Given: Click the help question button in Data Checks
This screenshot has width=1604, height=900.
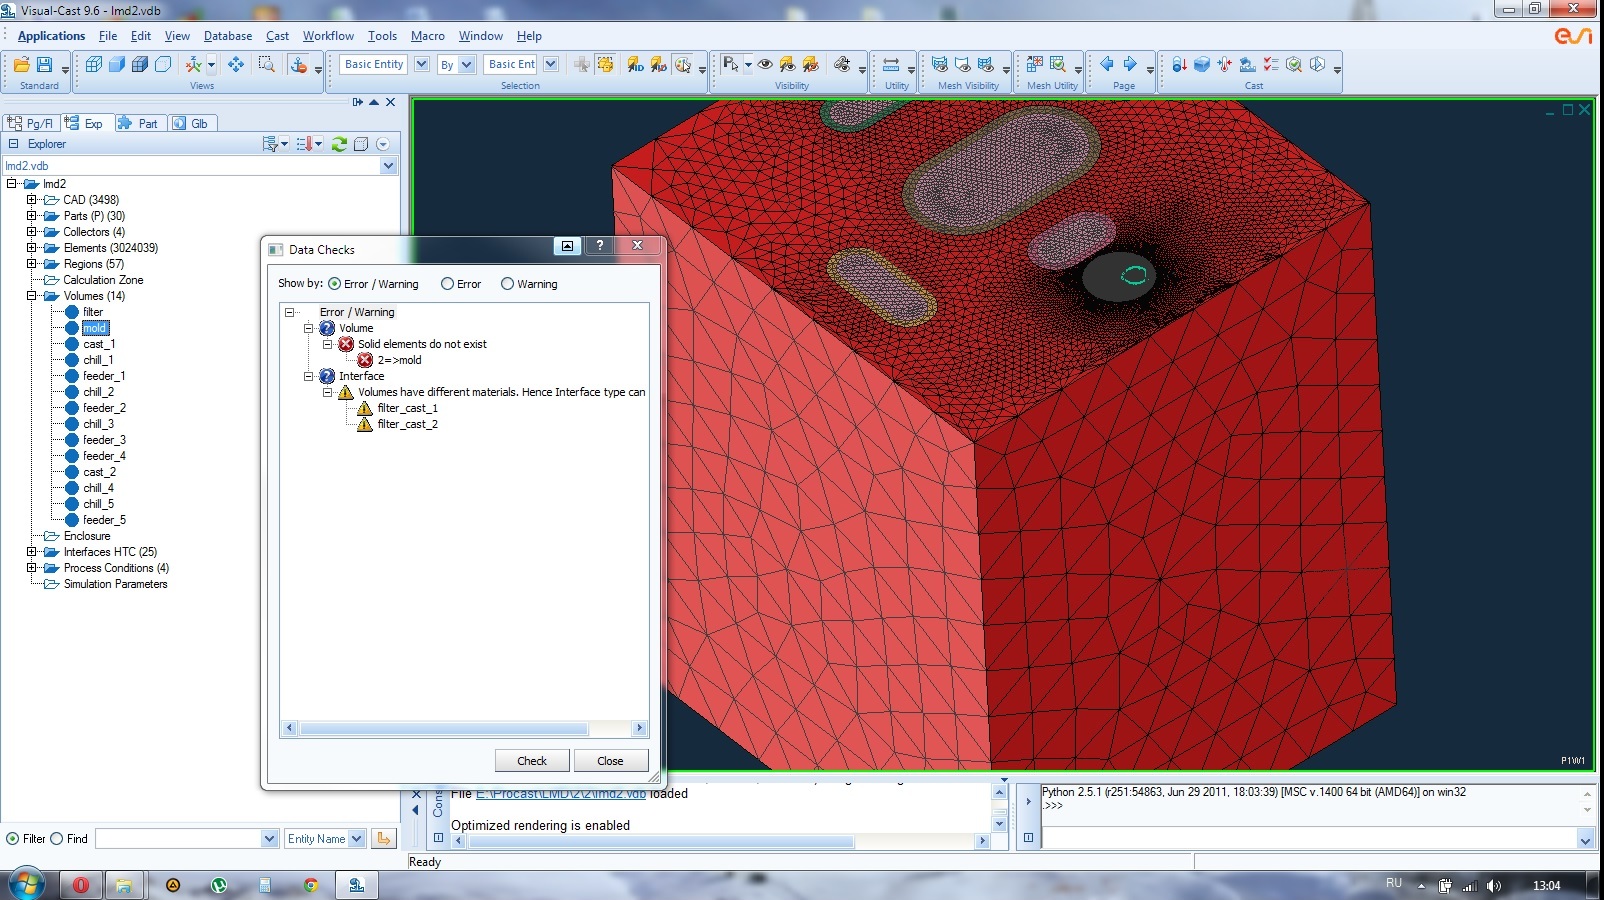Looking at the screenshot, I should (600, 246).
